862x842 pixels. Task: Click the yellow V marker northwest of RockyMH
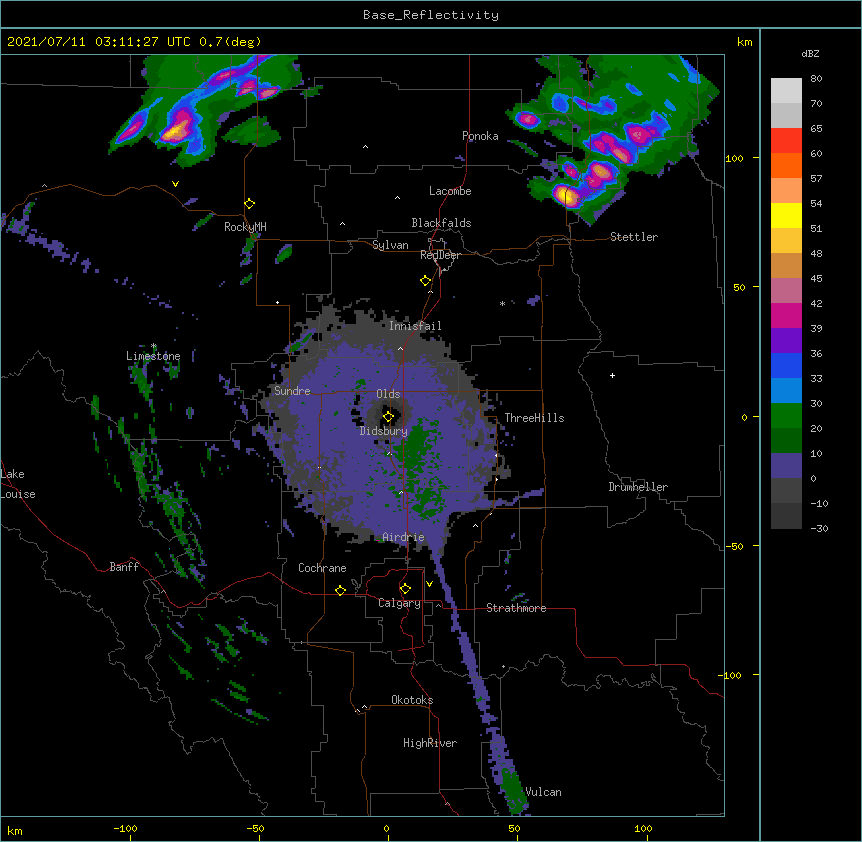pos(175,184)
